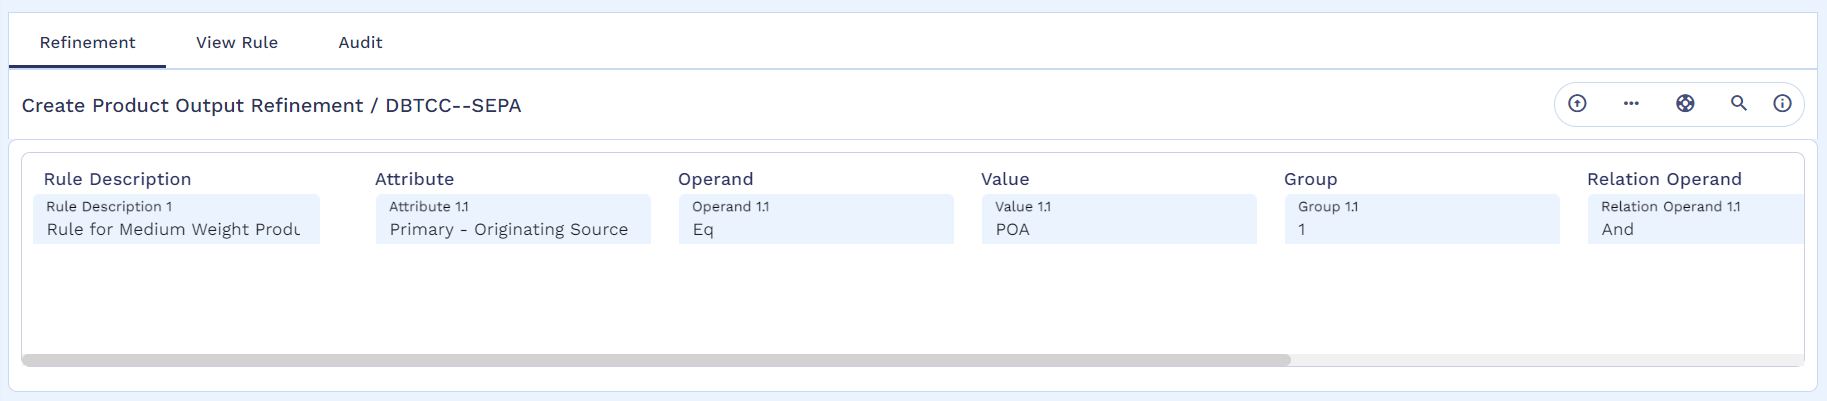Open the Operand 1.1 dropdown showing Eq

pos(816,219)
